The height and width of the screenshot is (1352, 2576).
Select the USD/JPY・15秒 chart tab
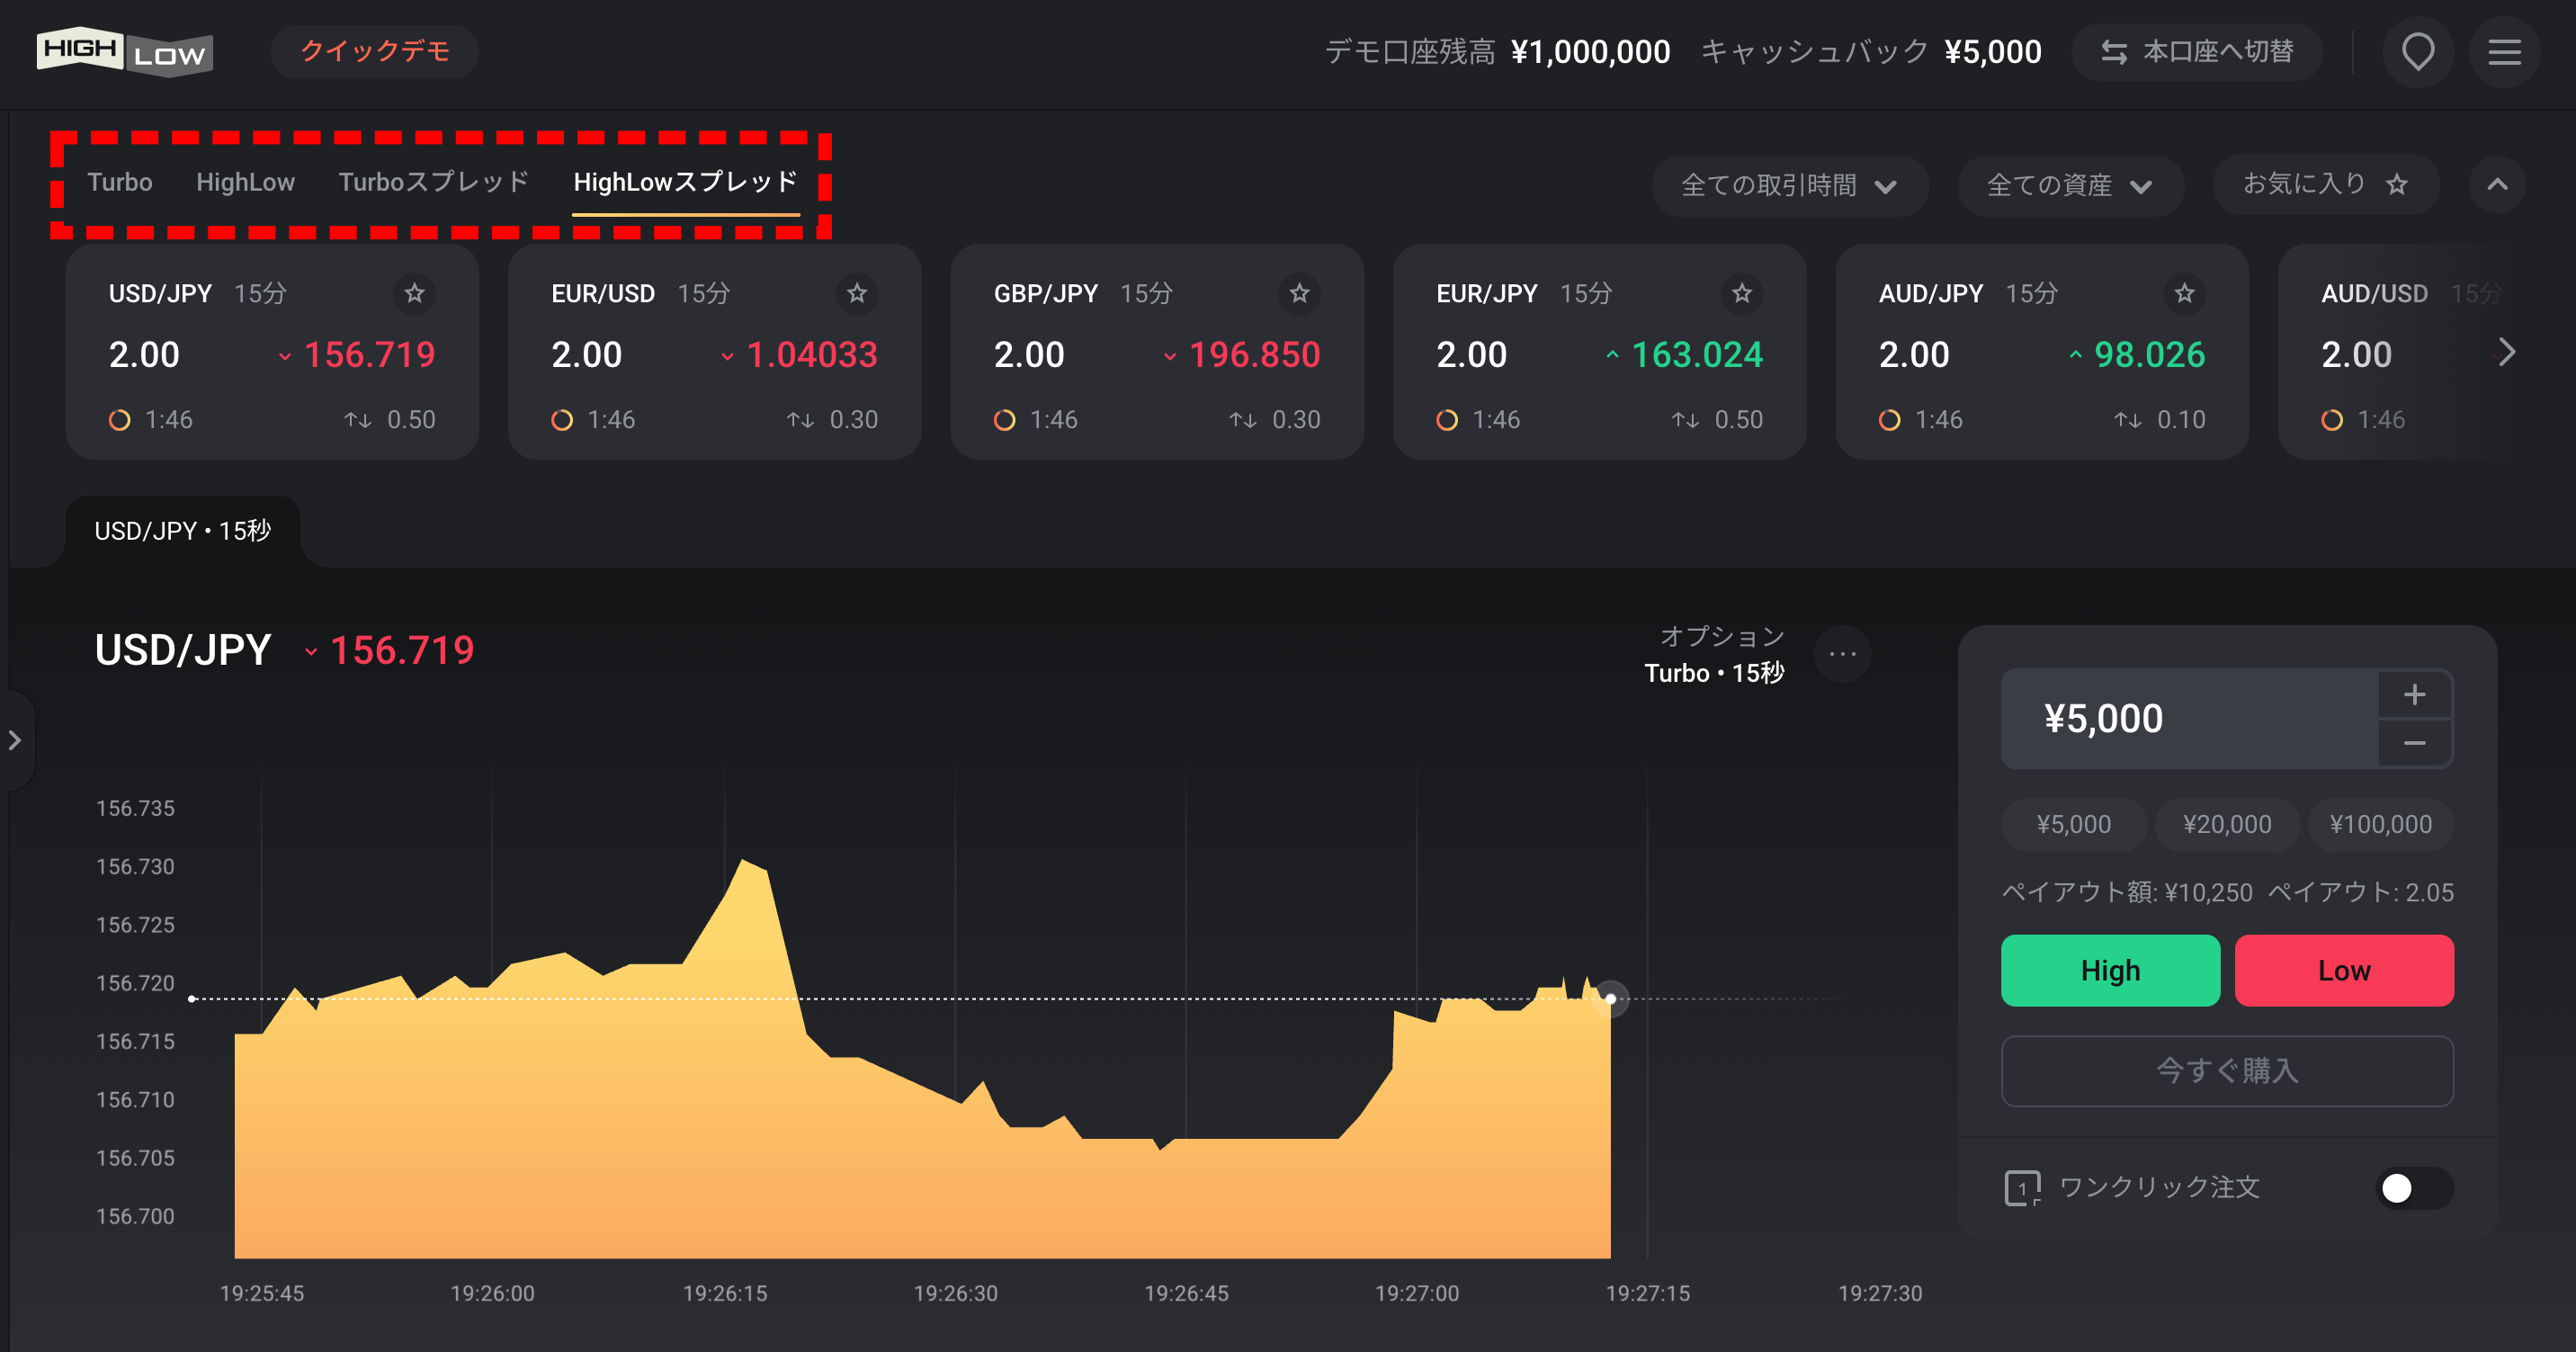[183, 531]
